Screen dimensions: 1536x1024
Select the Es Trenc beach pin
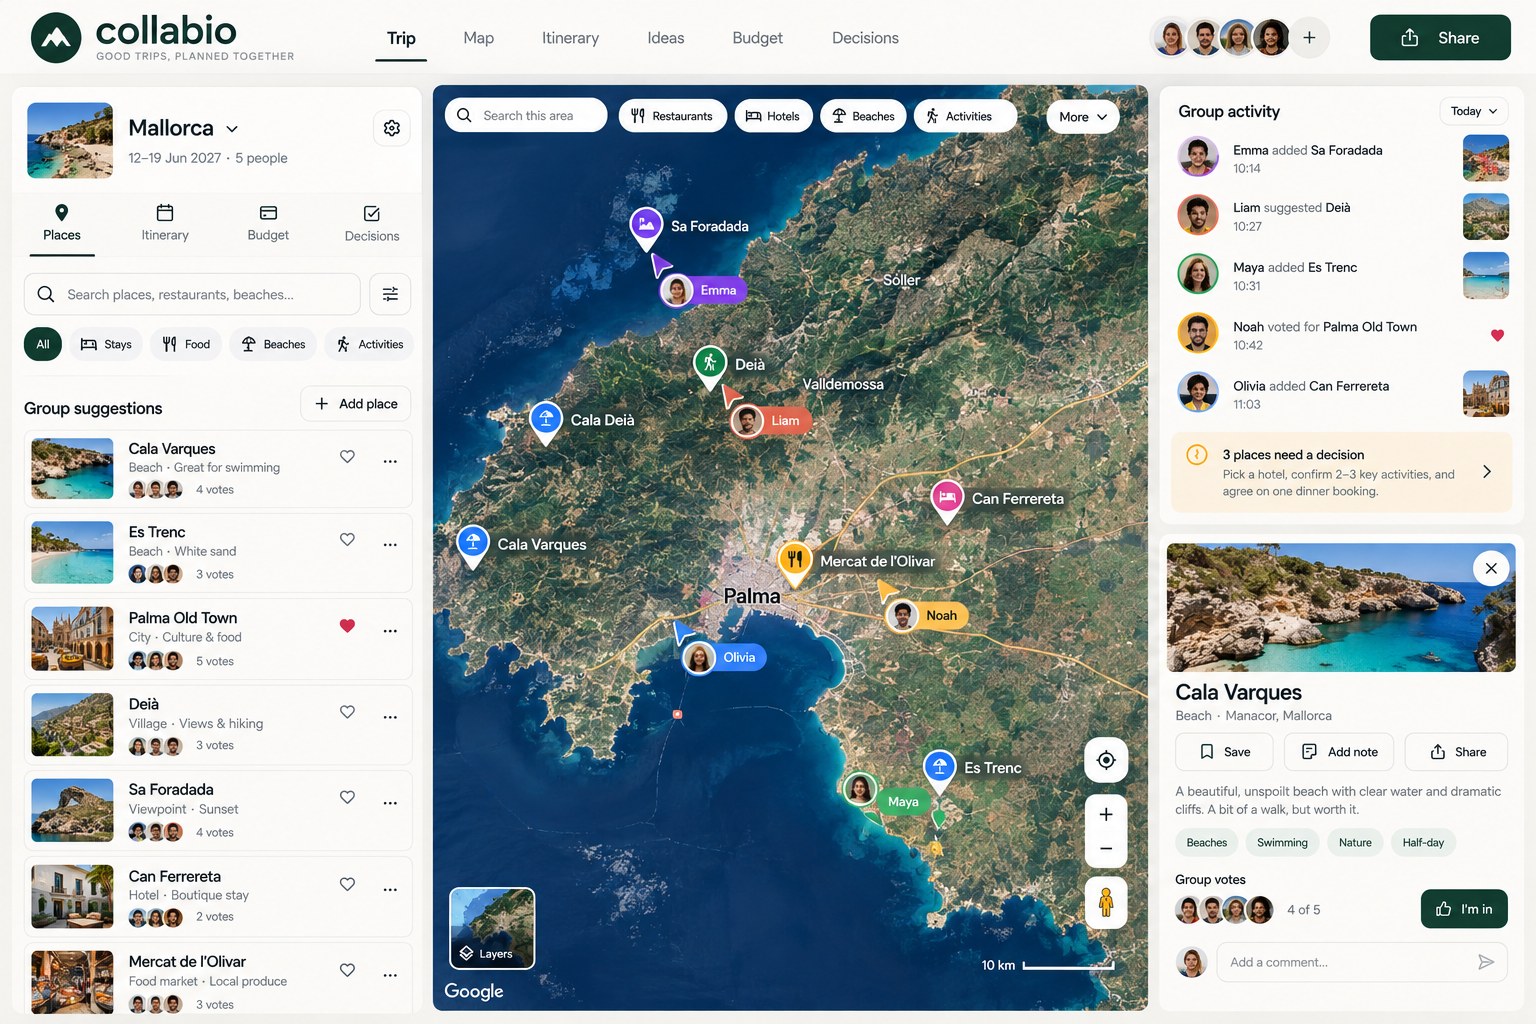pyautogui.click(x=939, y=771)
